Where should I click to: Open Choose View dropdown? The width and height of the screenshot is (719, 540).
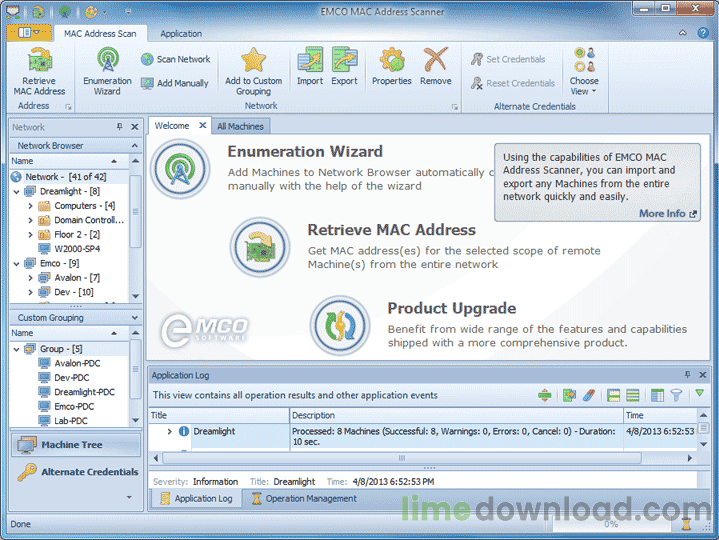coord(584,72)
